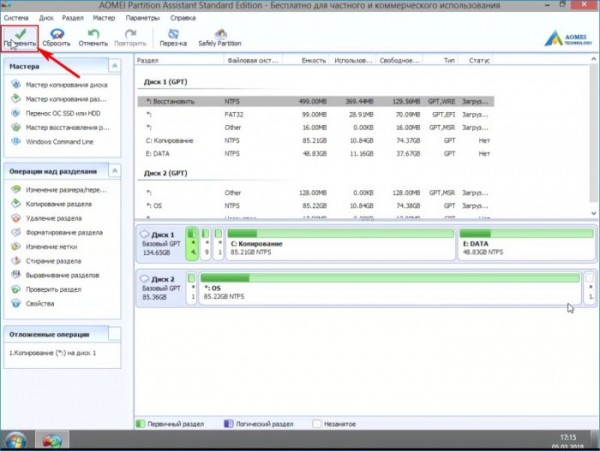Open Свойства partition properties
The image size is (600, 451).
click(x=40, y=303)
